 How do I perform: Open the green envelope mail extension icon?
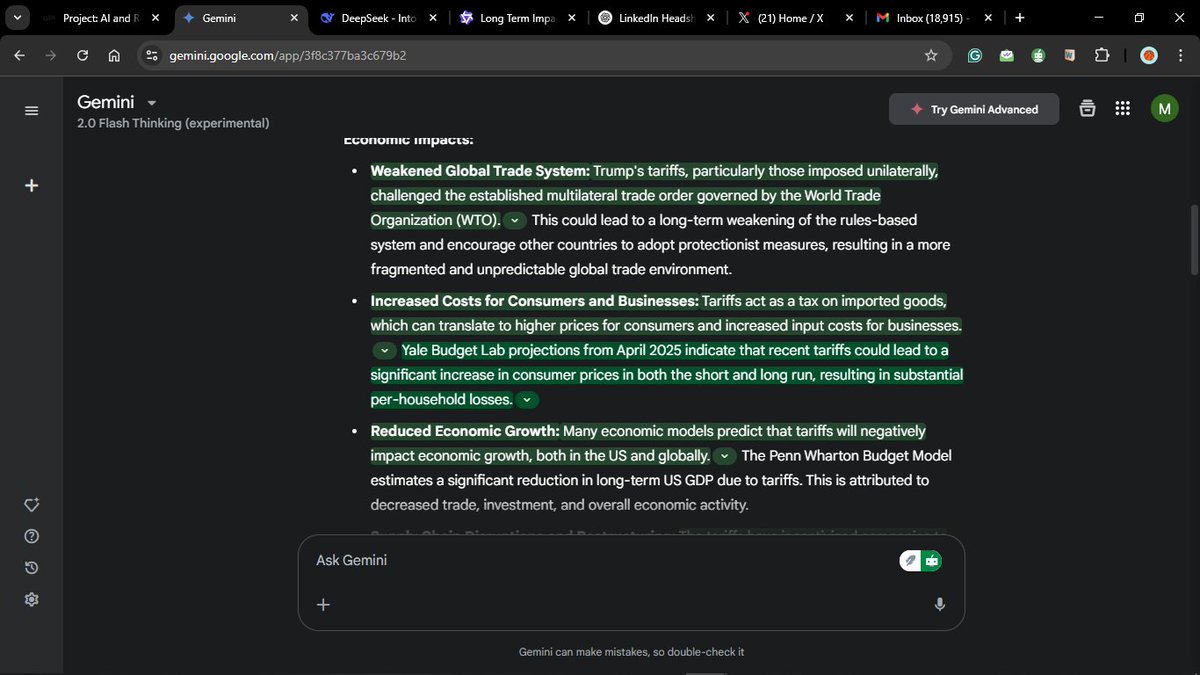pyautogui.click(x=1007, y=56)
